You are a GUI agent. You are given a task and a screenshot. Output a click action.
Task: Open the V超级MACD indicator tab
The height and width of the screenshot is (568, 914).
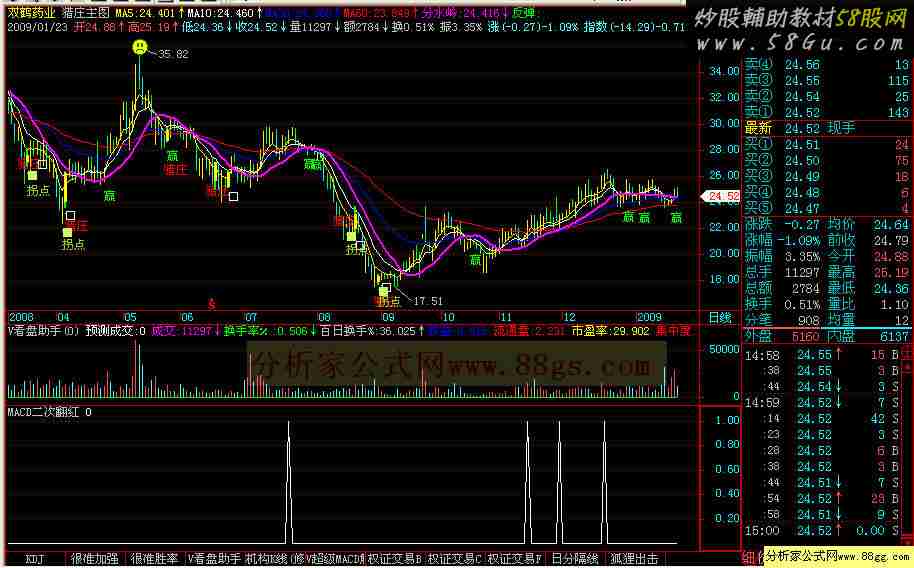pyautogui.click(x=335, y=559)
